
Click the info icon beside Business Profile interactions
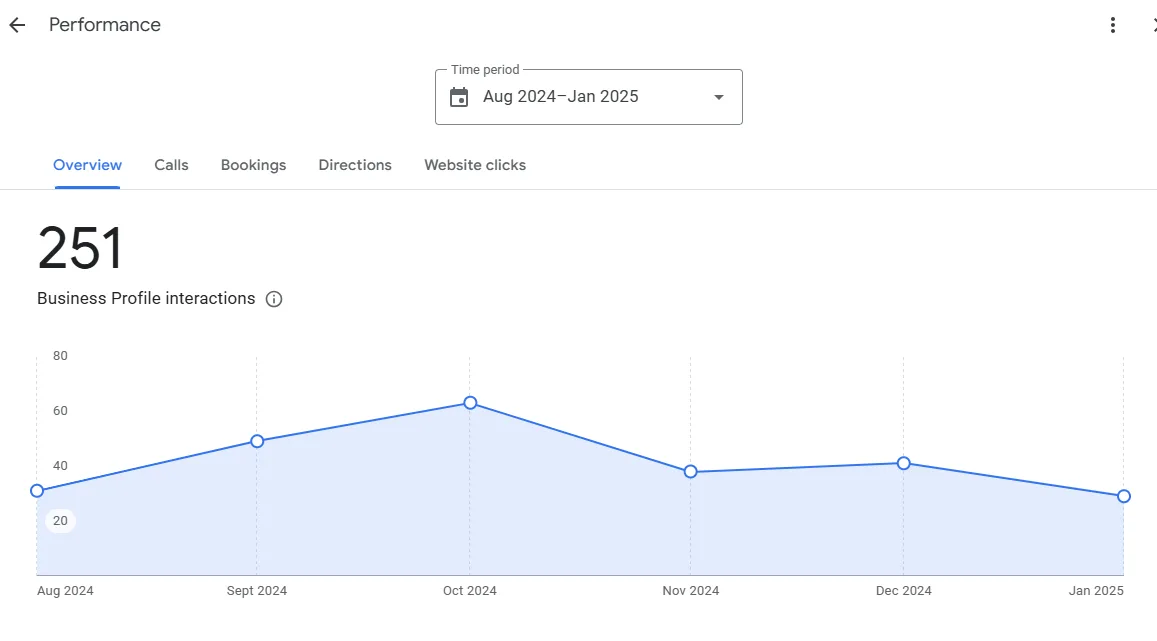[274, 299]
